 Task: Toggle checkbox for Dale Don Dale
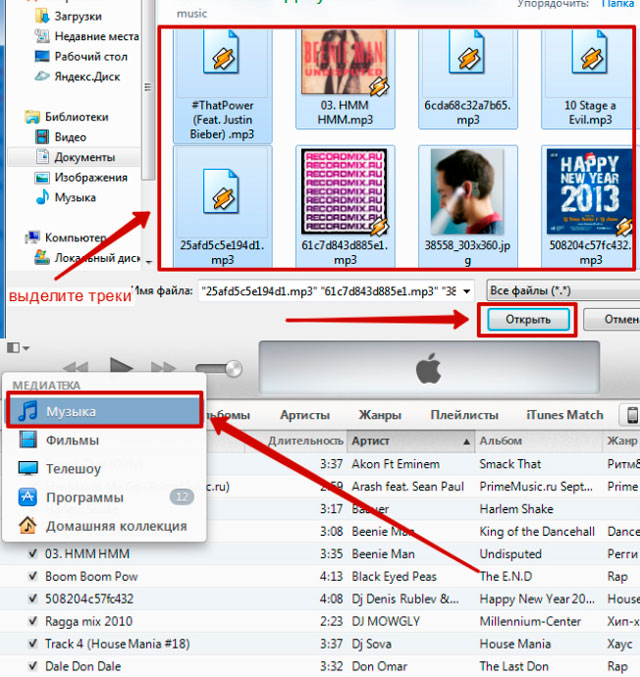(x=33, y=666)
